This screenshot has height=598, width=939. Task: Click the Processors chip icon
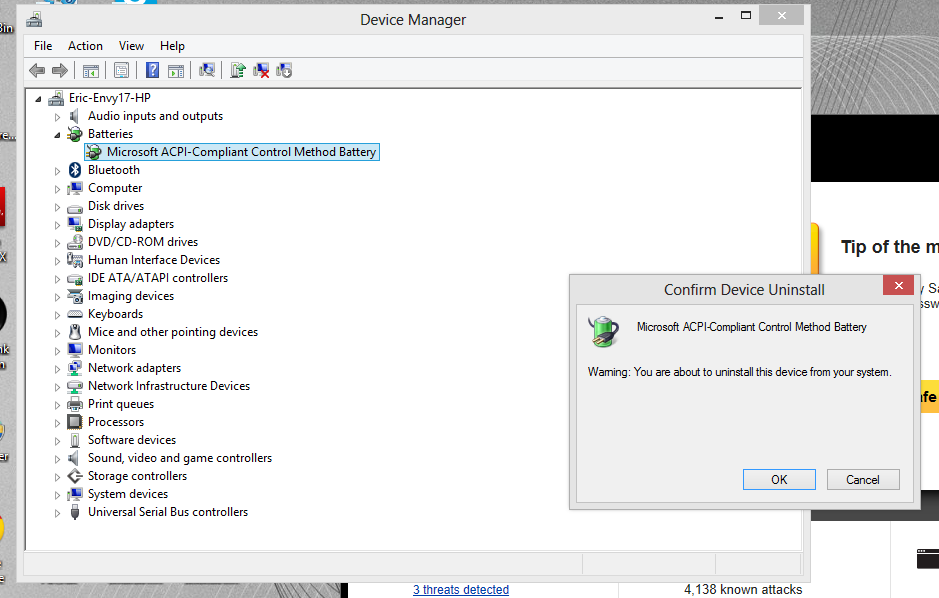(75, 422)
